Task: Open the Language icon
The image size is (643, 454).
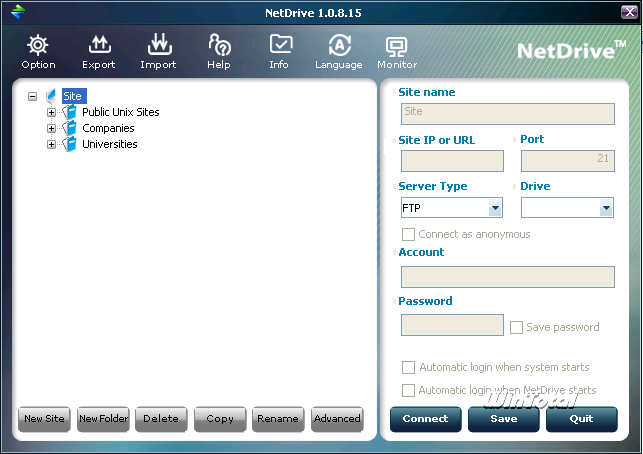Action: (340, 45)
